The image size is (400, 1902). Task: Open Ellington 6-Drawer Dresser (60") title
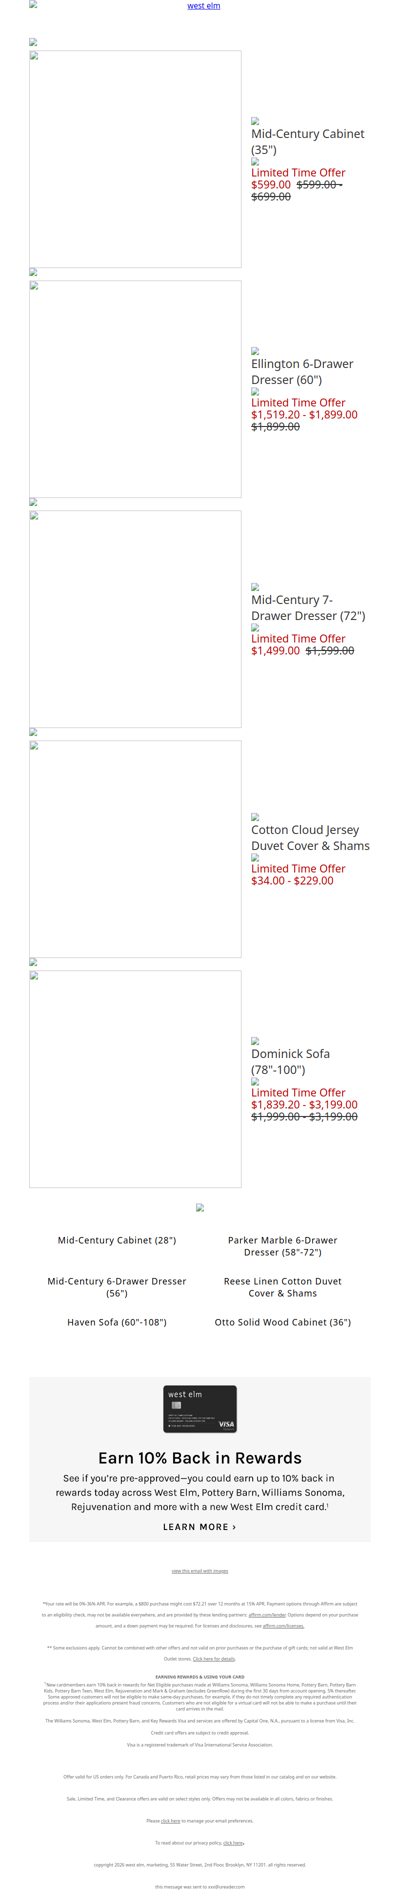point(302,371)
